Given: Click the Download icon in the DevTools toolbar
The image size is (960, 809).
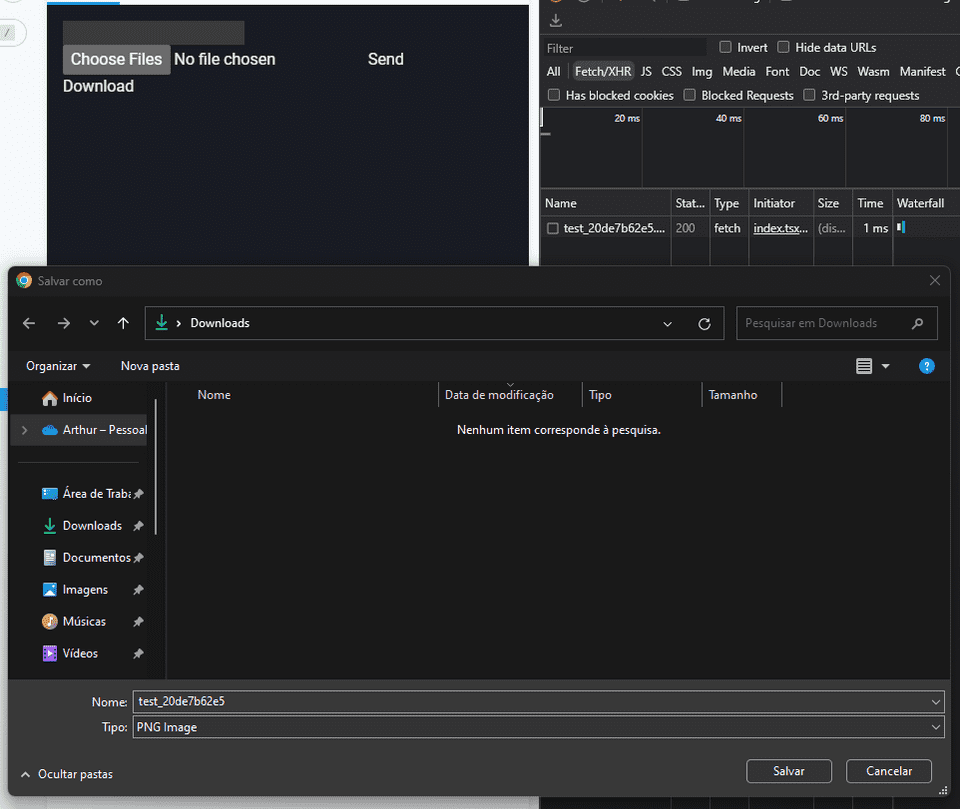Looking at the screenshot, I should click(x=556, y=18).
